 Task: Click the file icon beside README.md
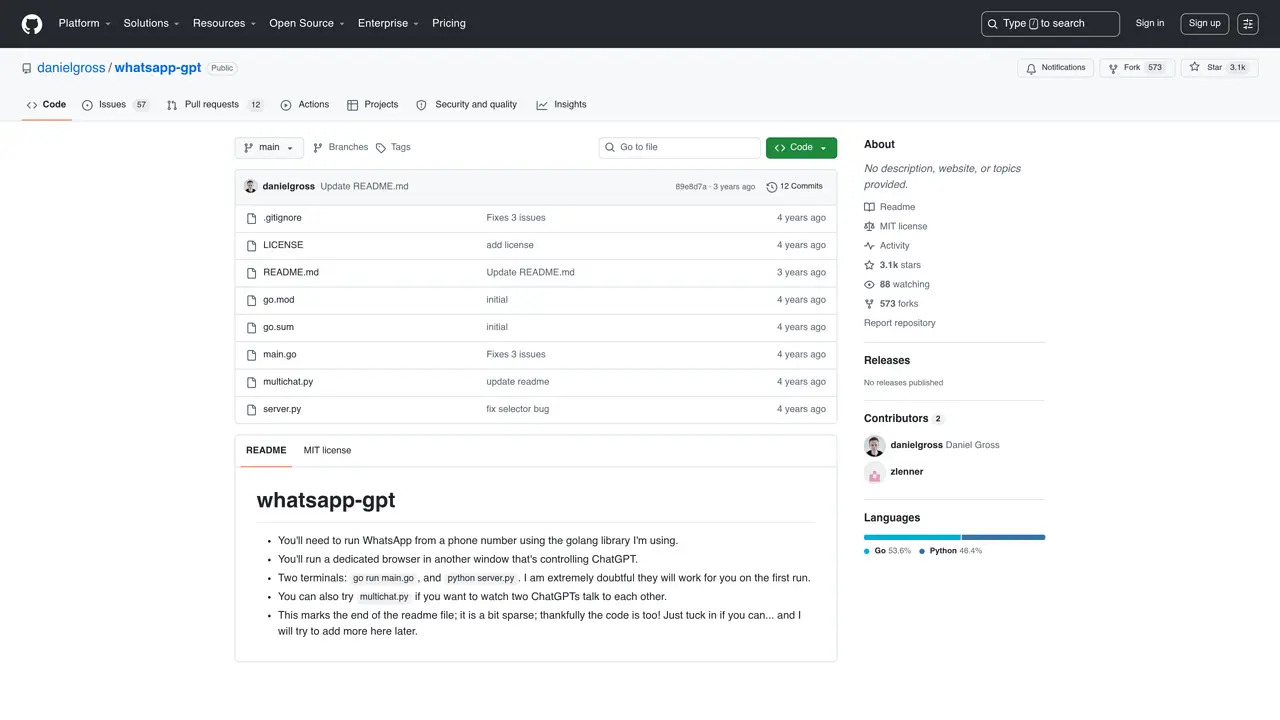tap(252, 273)
